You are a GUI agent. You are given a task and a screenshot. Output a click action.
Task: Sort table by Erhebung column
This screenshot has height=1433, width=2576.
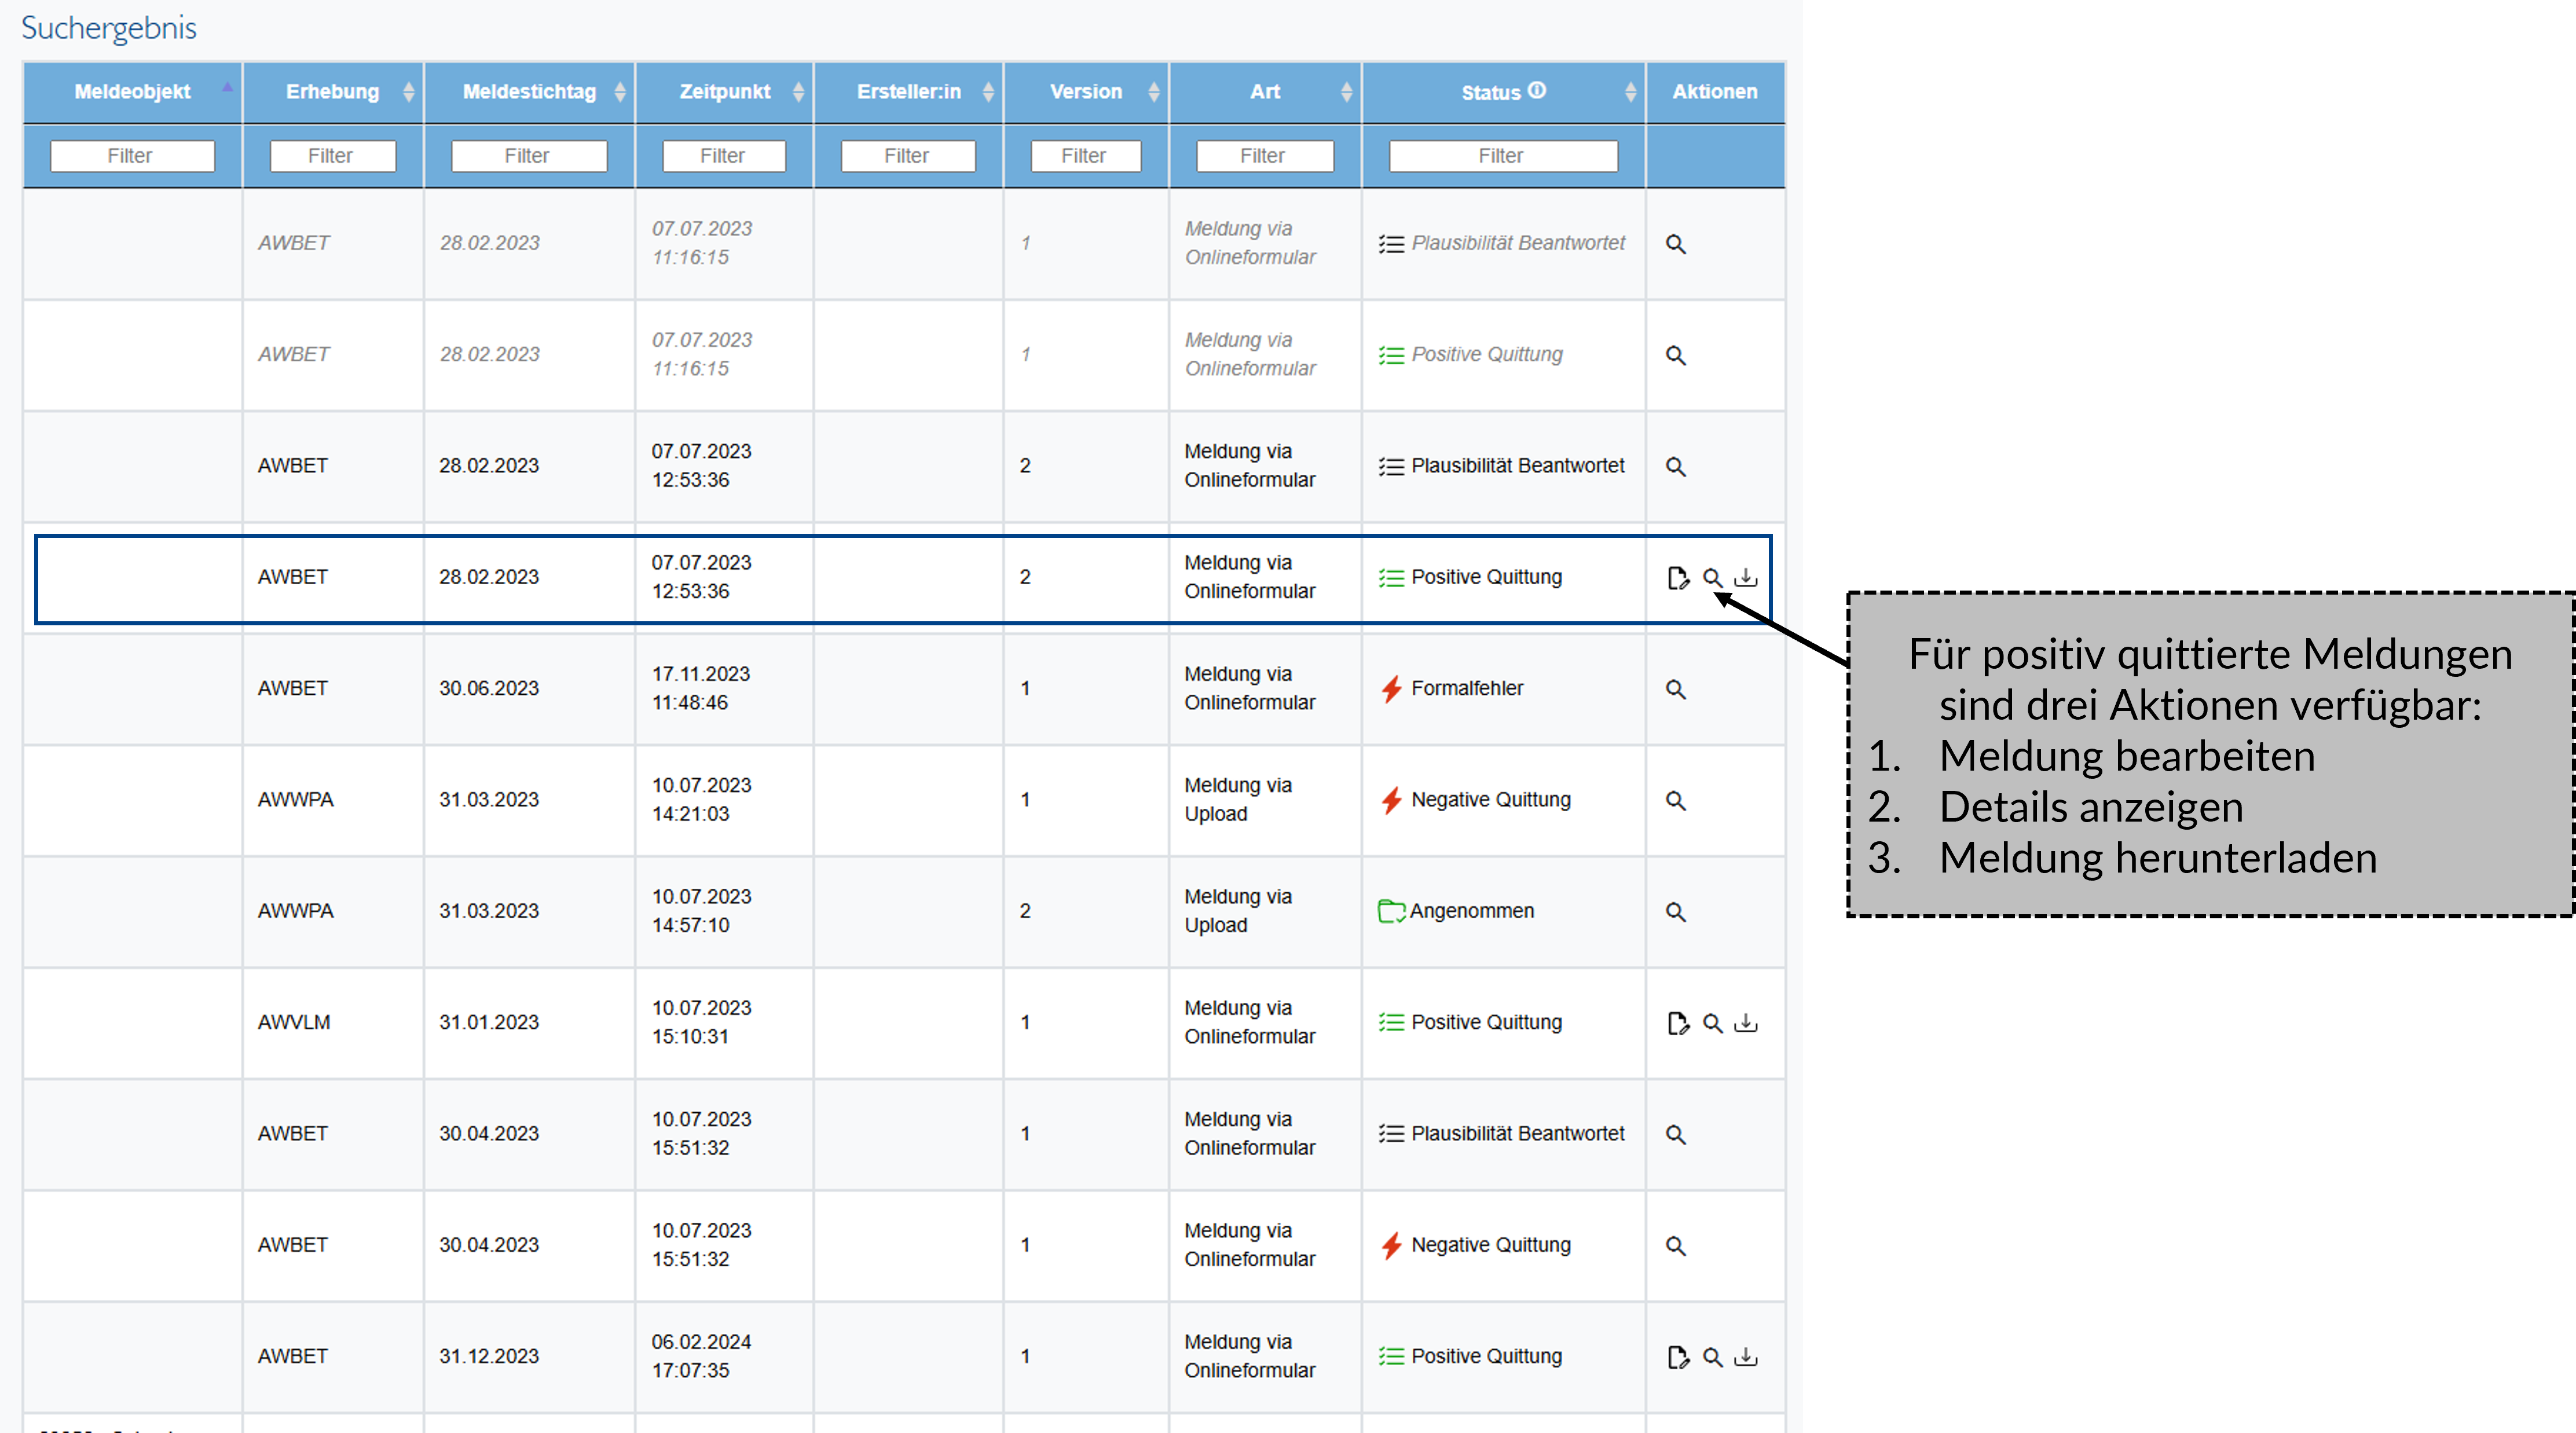332,92
